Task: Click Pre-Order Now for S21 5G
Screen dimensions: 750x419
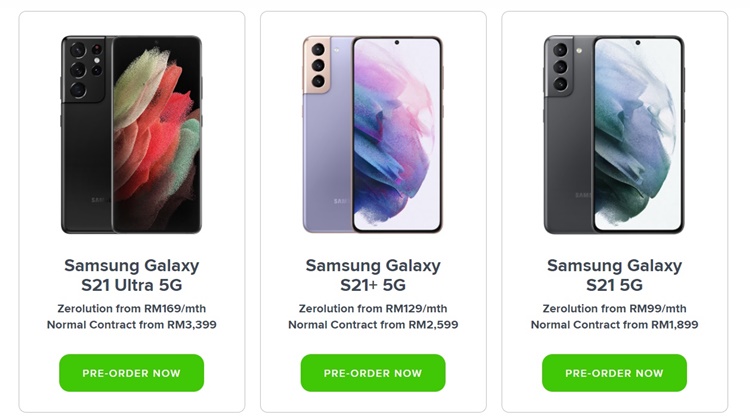Action: 615,373
